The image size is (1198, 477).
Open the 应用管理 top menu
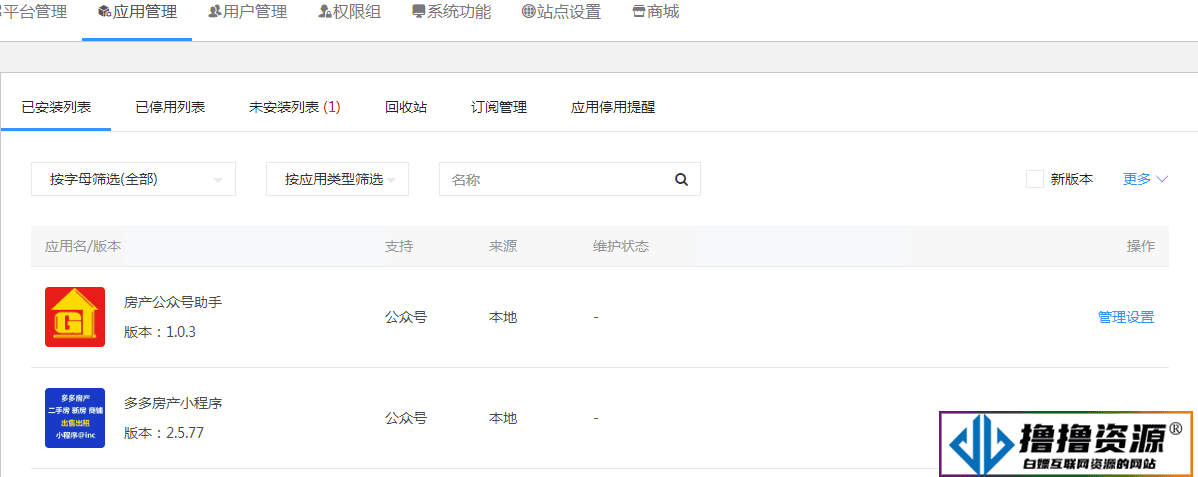tap(138, 12)
